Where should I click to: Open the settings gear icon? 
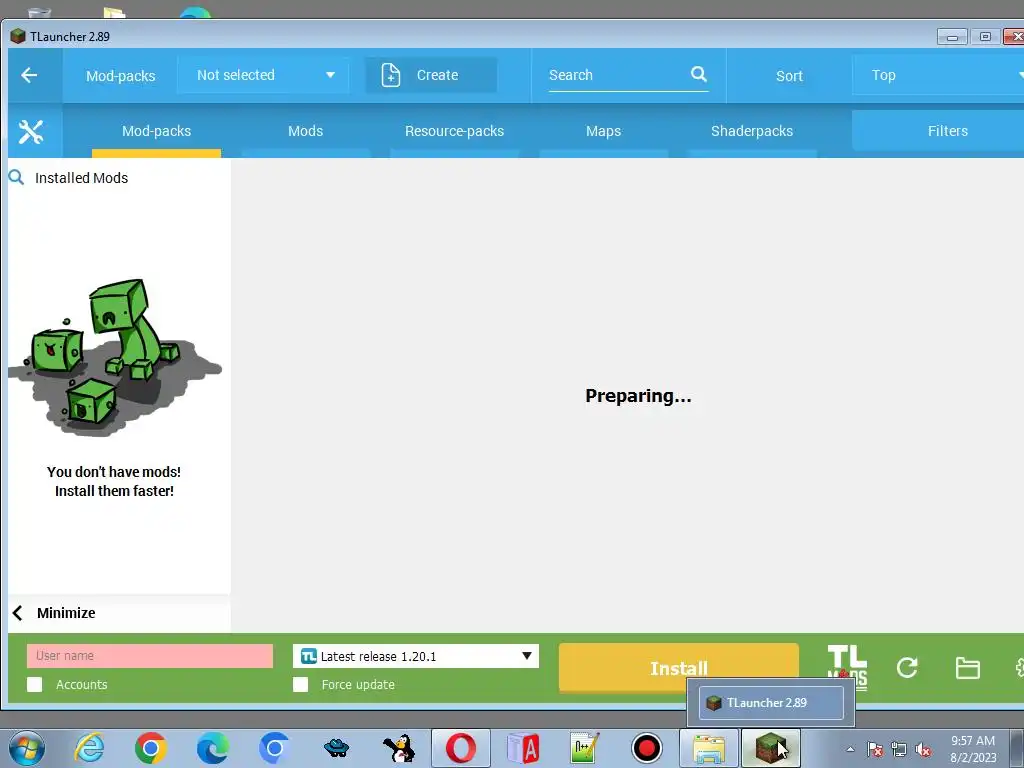pos(1019,667)
